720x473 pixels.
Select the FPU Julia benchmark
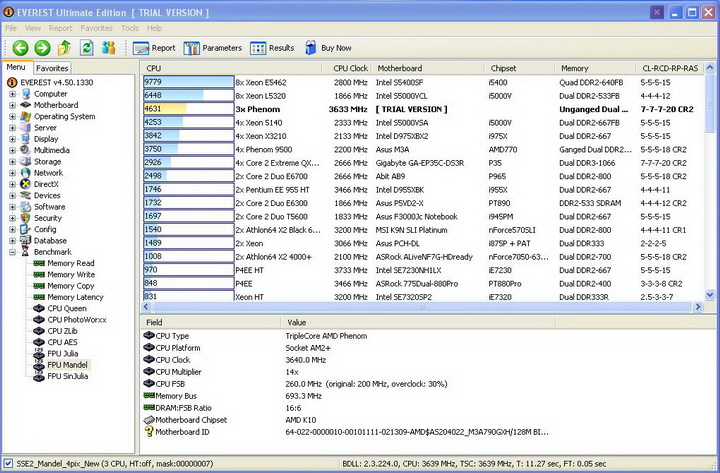point(62,354)
